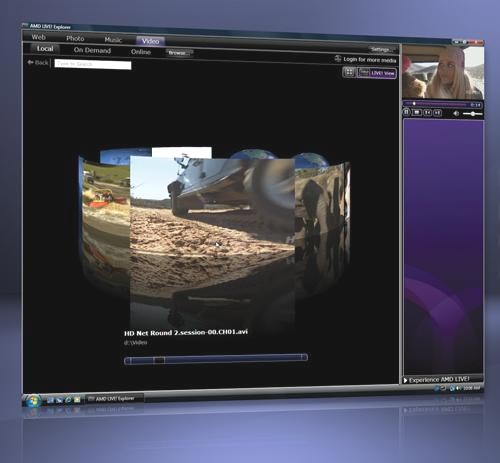Click the Browse... button

[x=179, y=53]
